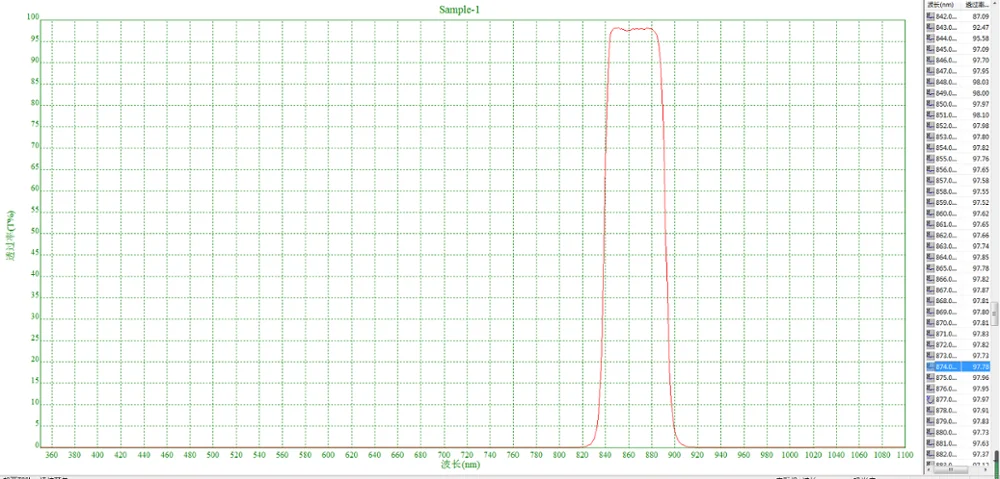Click the row icon beside 852.0 nm
Screen dimensions: 1000x479
click(930, 126)
